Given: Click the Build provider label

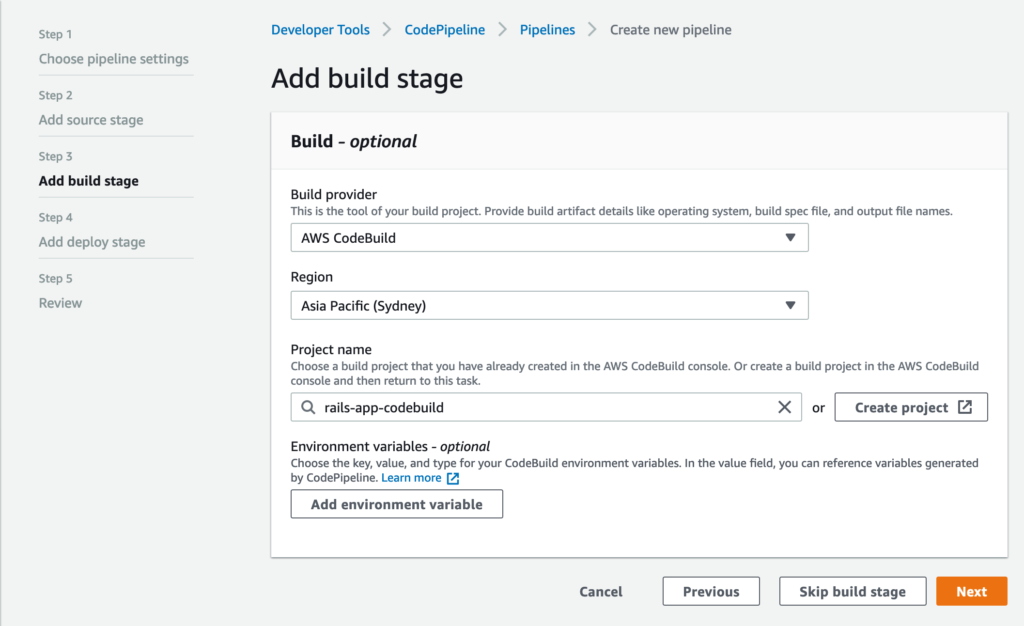Looking at the screenshot, I should pos(334,195).
